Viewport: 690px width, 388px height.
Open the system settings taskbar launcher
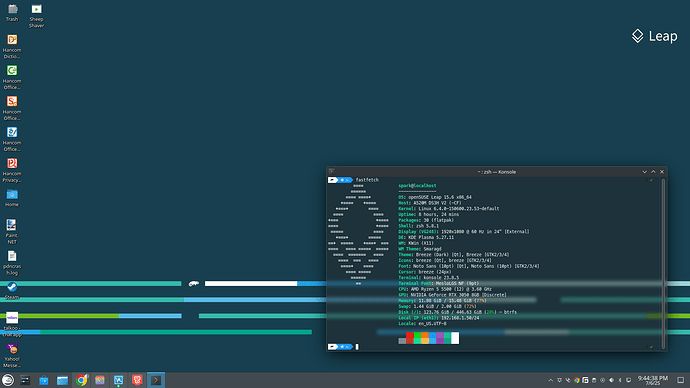tap(25, 380)
